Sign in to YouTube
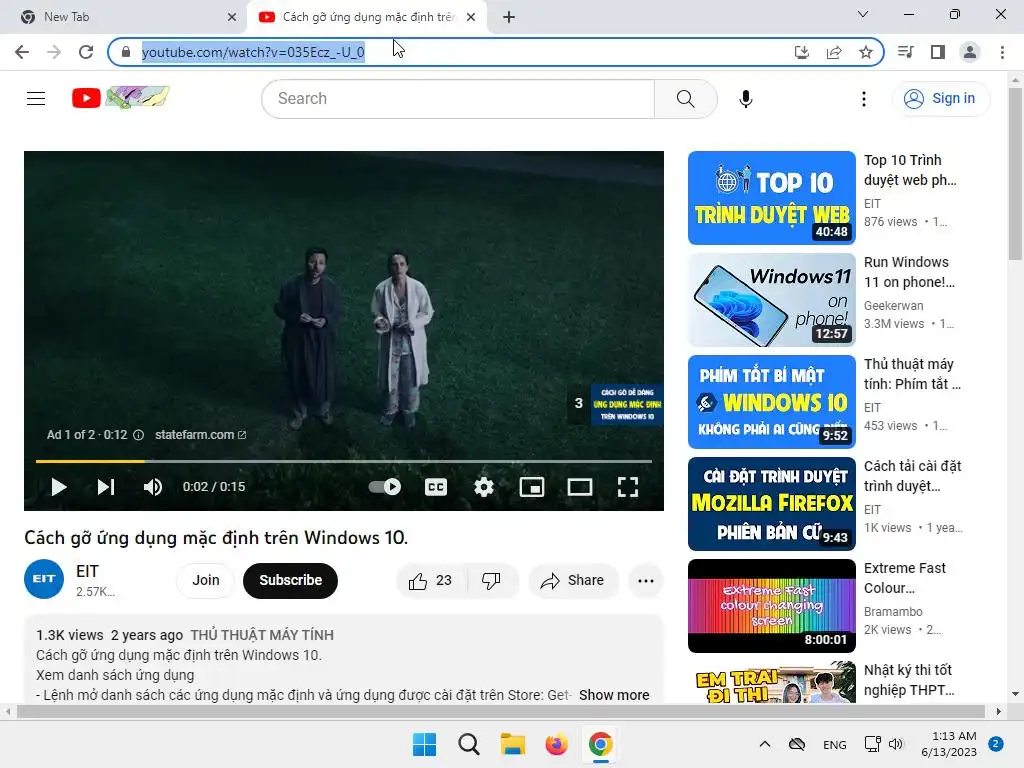 point(940,99)
